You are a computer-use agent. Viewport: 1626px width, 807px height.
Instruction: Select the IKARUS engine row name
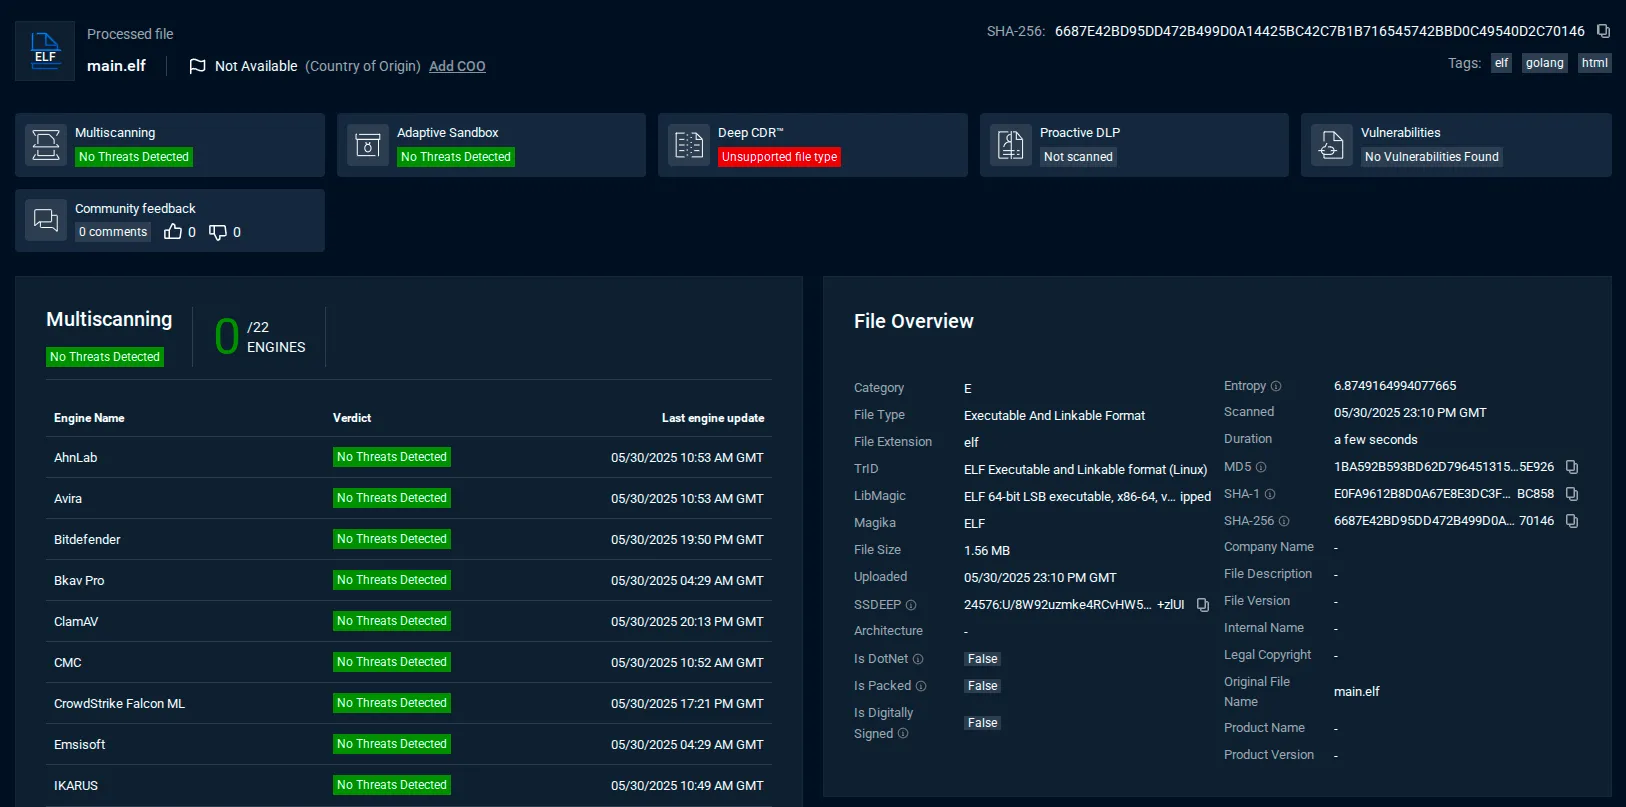(76, 786)
